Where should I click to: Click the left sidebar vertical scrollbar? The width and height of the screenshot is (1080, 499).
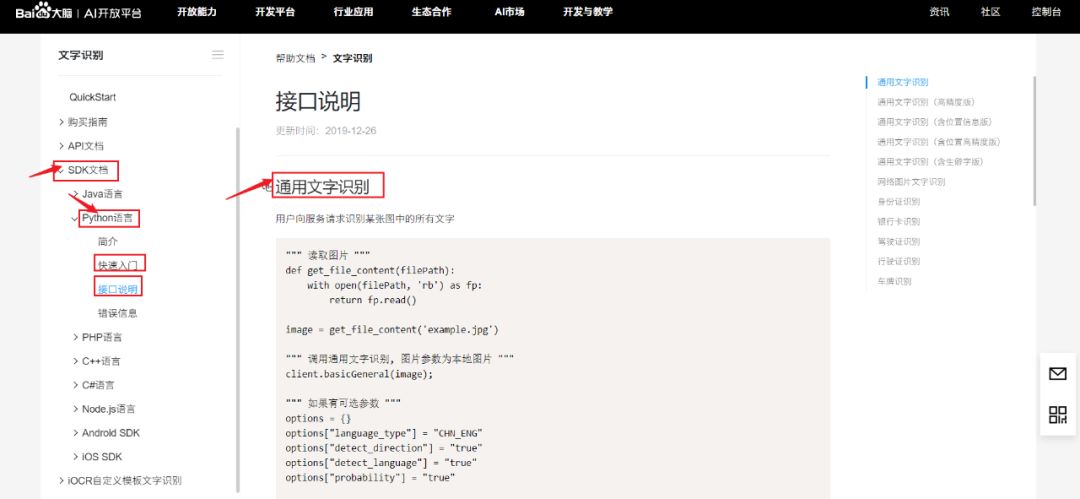[238, 309]
